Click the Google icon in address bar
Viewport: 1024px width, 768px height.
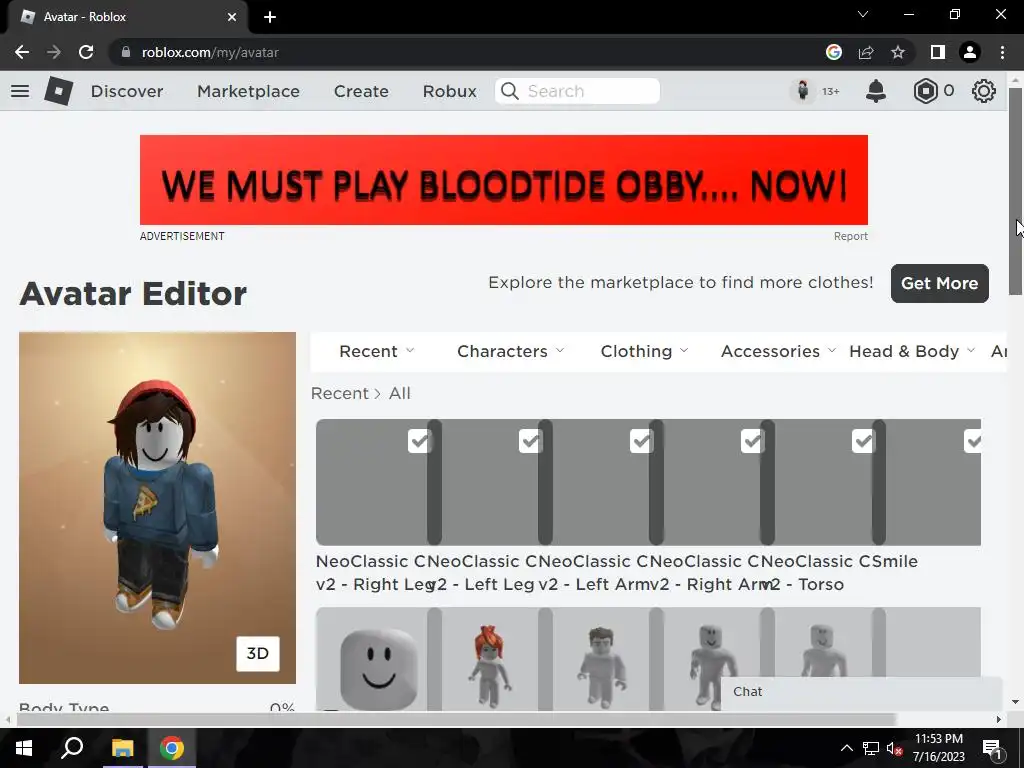click(834, 52)
